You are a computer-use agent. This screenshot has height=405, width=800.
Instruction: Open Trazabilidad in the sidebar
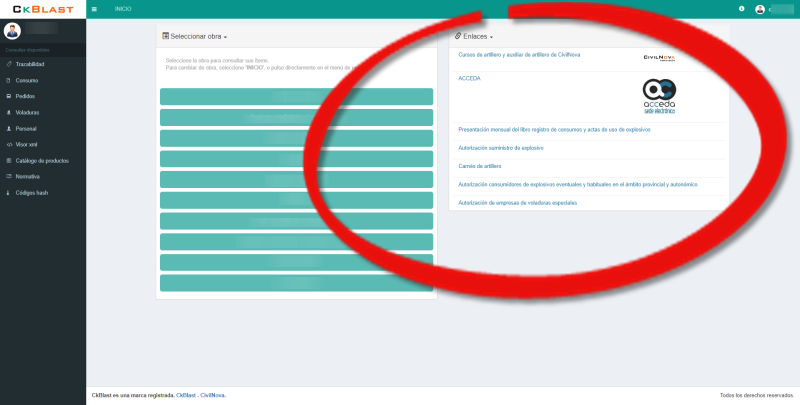pos(30,64)
